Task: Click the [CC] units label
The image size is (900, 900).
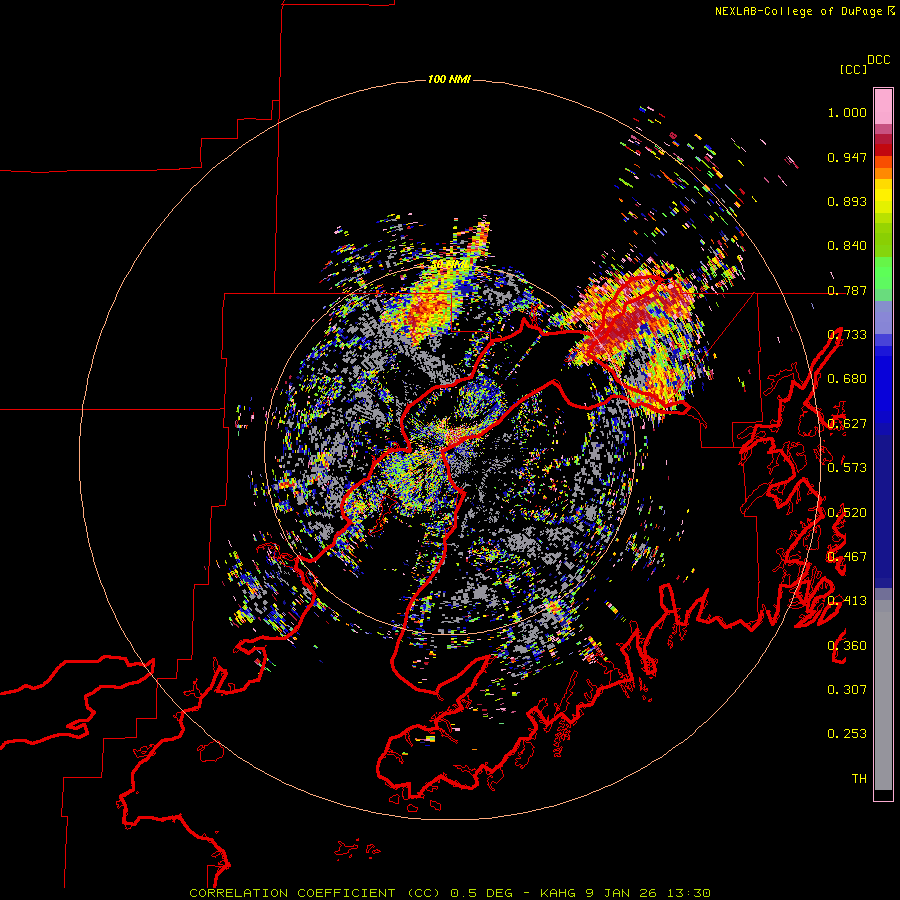Action: pyautogui.click(x=853, y=69)
